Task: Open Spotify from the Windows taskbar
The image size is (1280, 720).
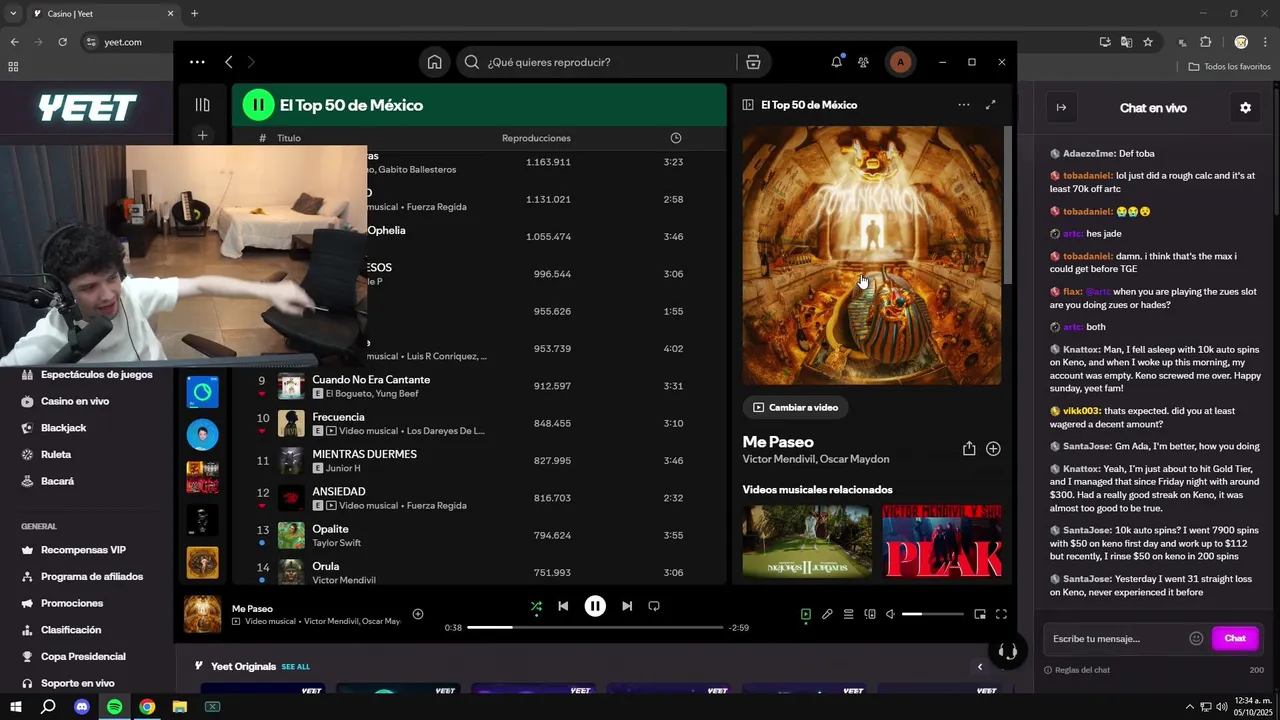Action: tap(114, 707)
